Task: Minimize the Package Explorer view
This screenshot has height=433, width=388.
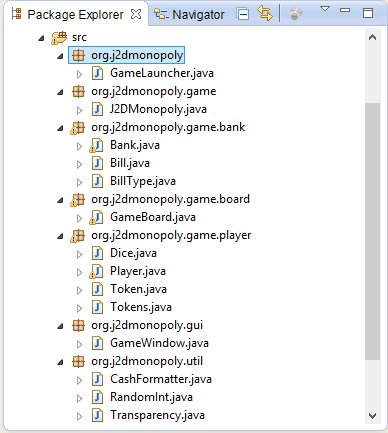Action: tap(345, 10)
